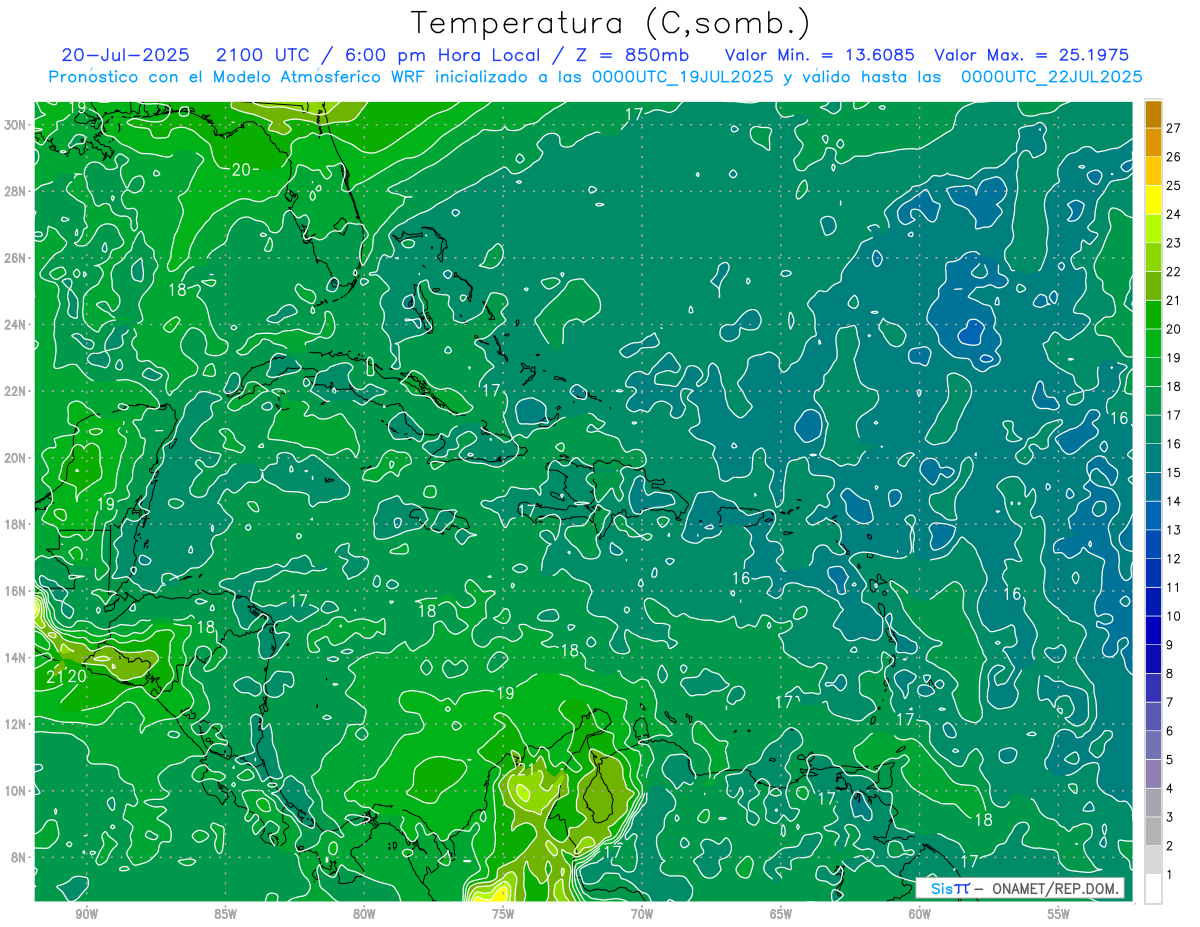
Task: Click the white bottom segment of color bar
Action: (1153, 889)
